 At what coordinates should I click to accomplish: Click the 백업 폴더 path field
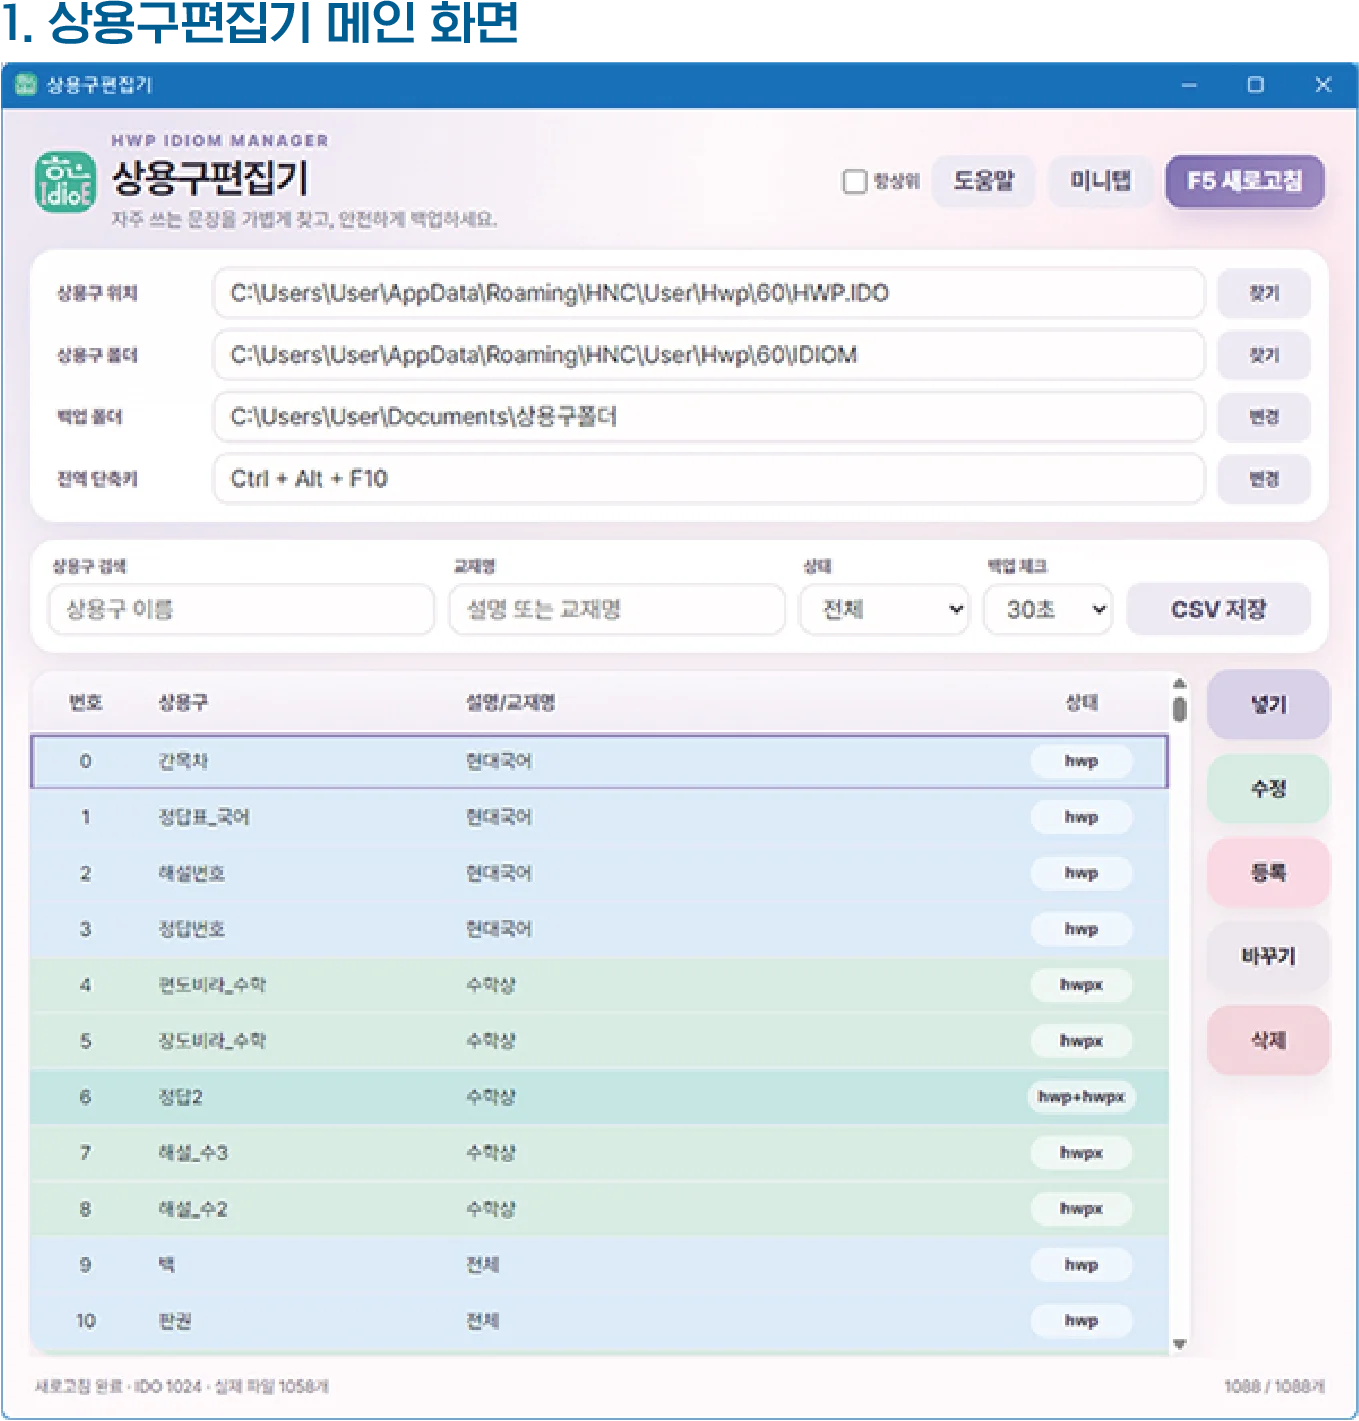click(x=708, y=417)
